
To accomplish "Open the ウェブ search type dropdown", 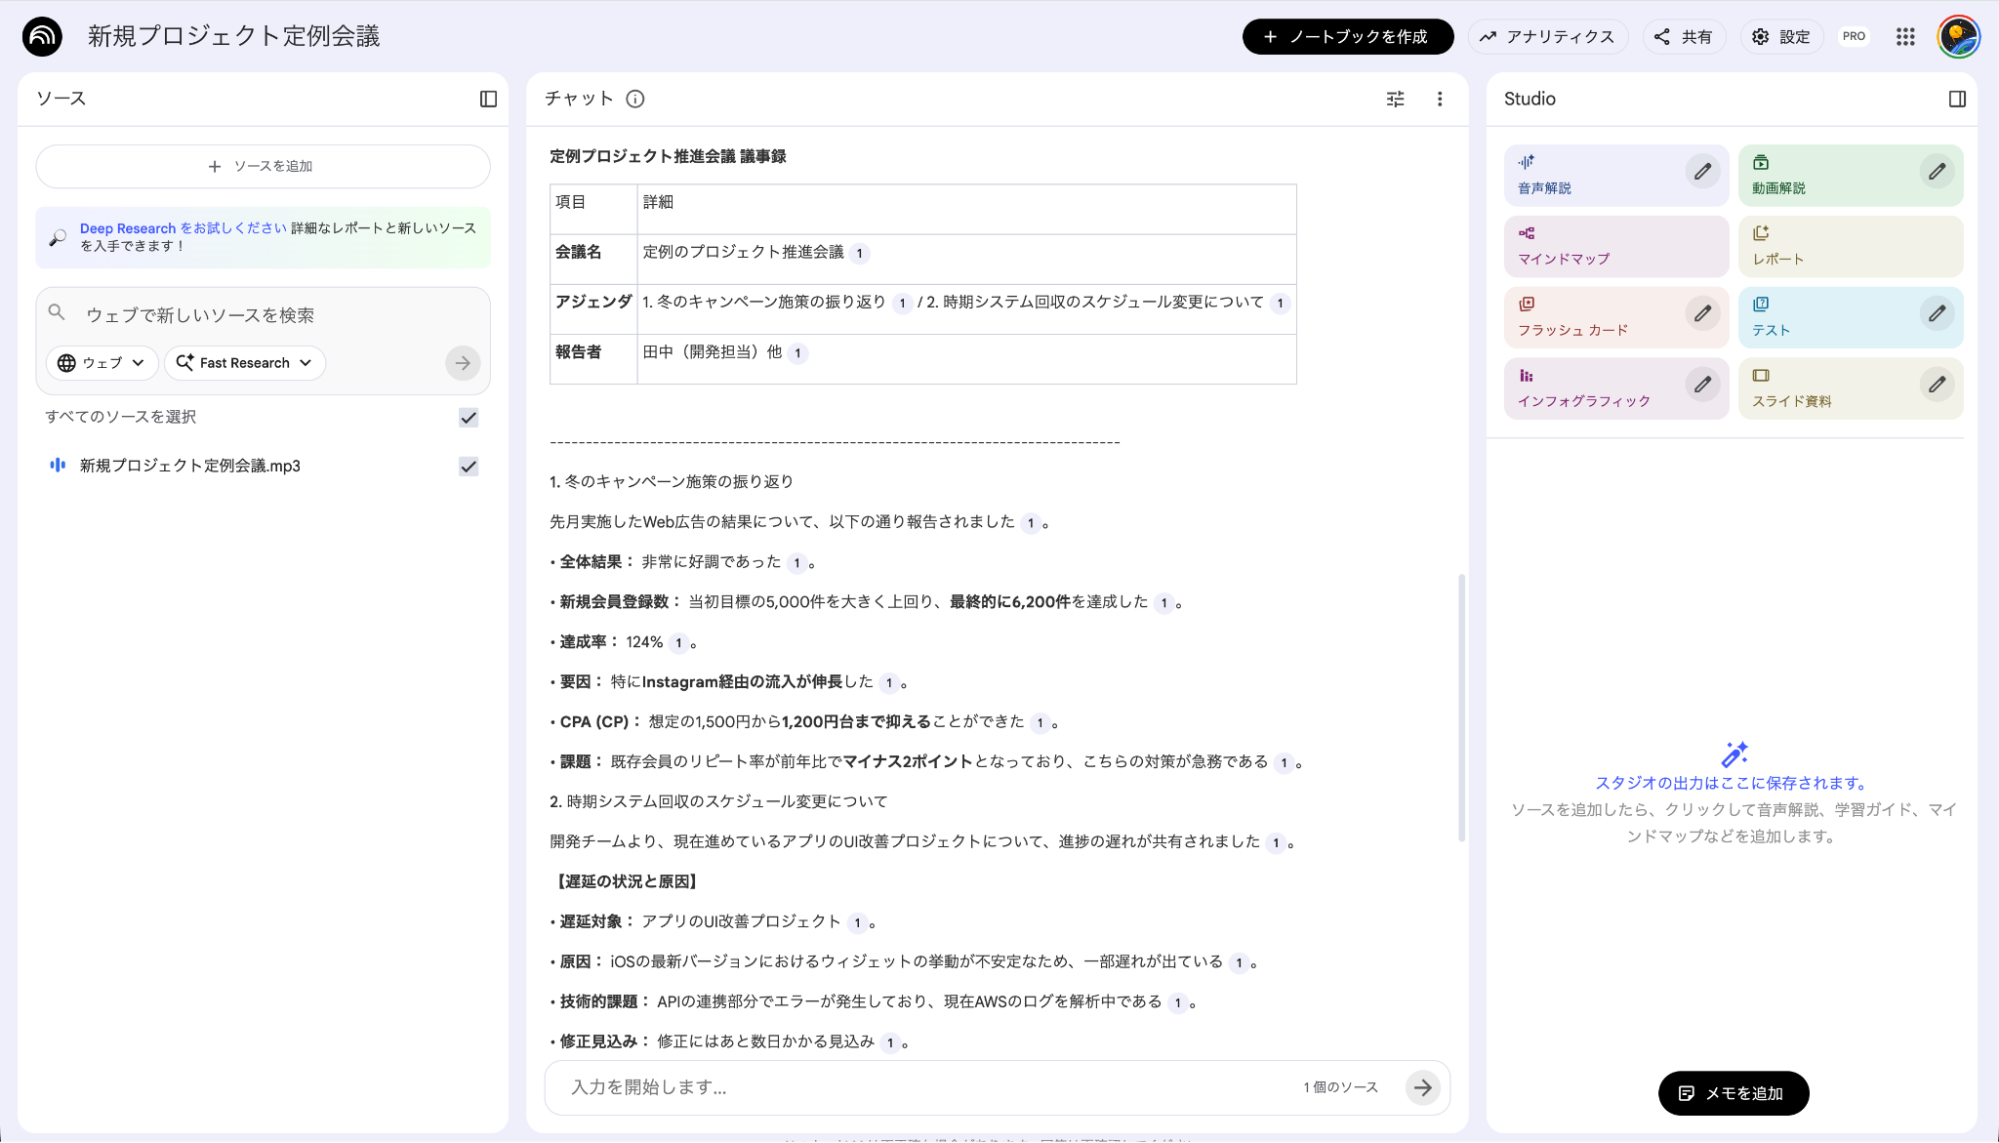I will [x=101, y=363].
